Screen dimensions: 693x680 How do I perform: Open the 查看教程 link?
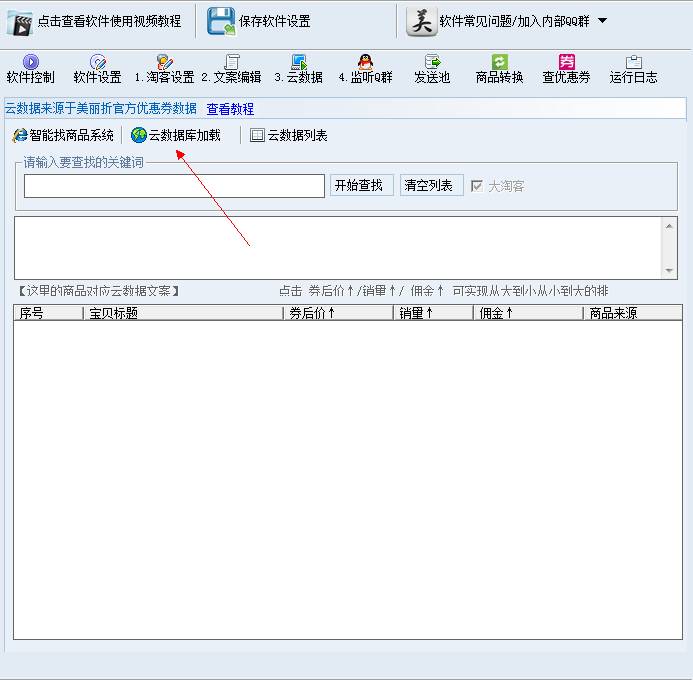(230, 109)
